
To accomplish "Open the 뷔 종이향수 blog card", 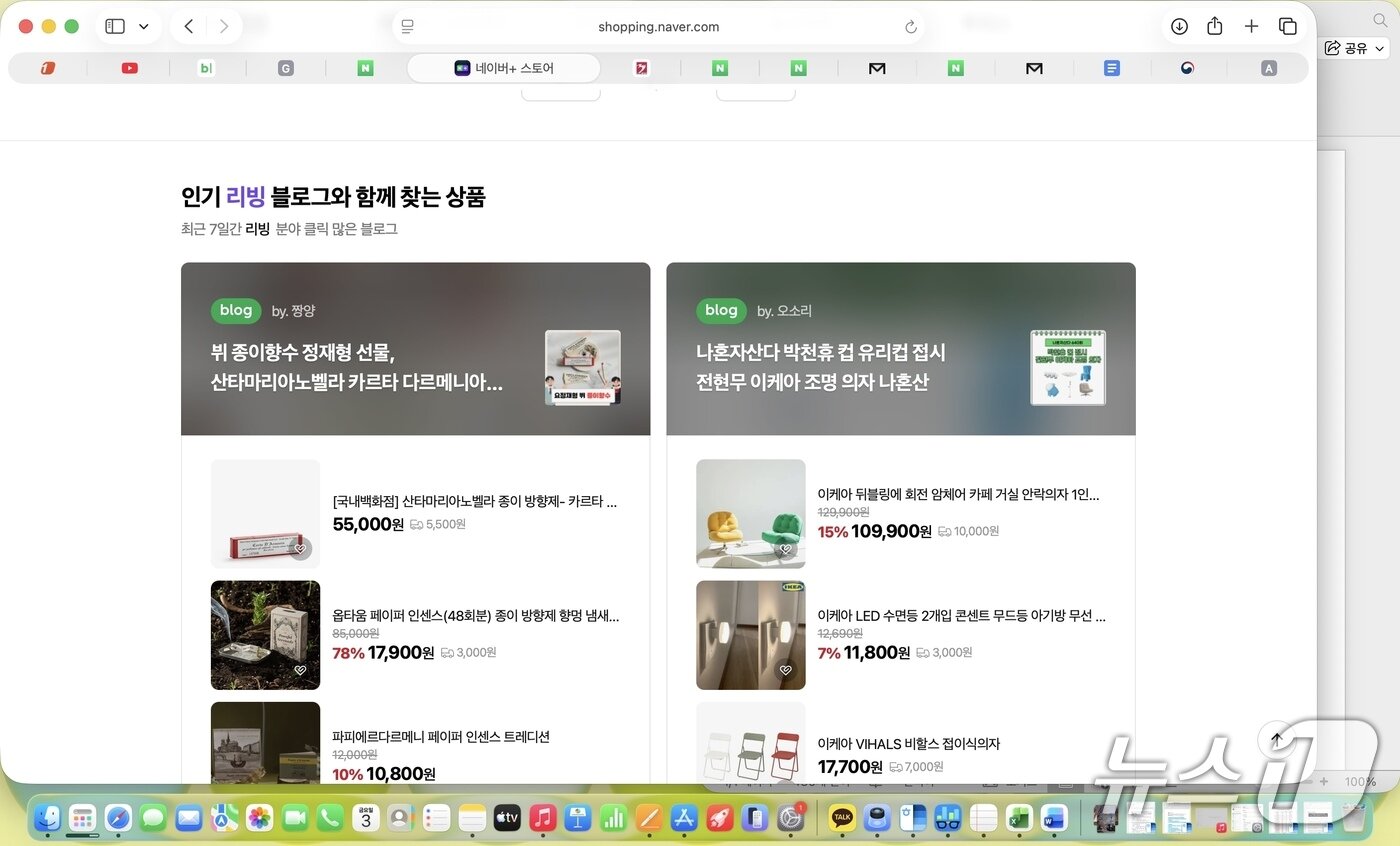I will (x=415, y=349).
